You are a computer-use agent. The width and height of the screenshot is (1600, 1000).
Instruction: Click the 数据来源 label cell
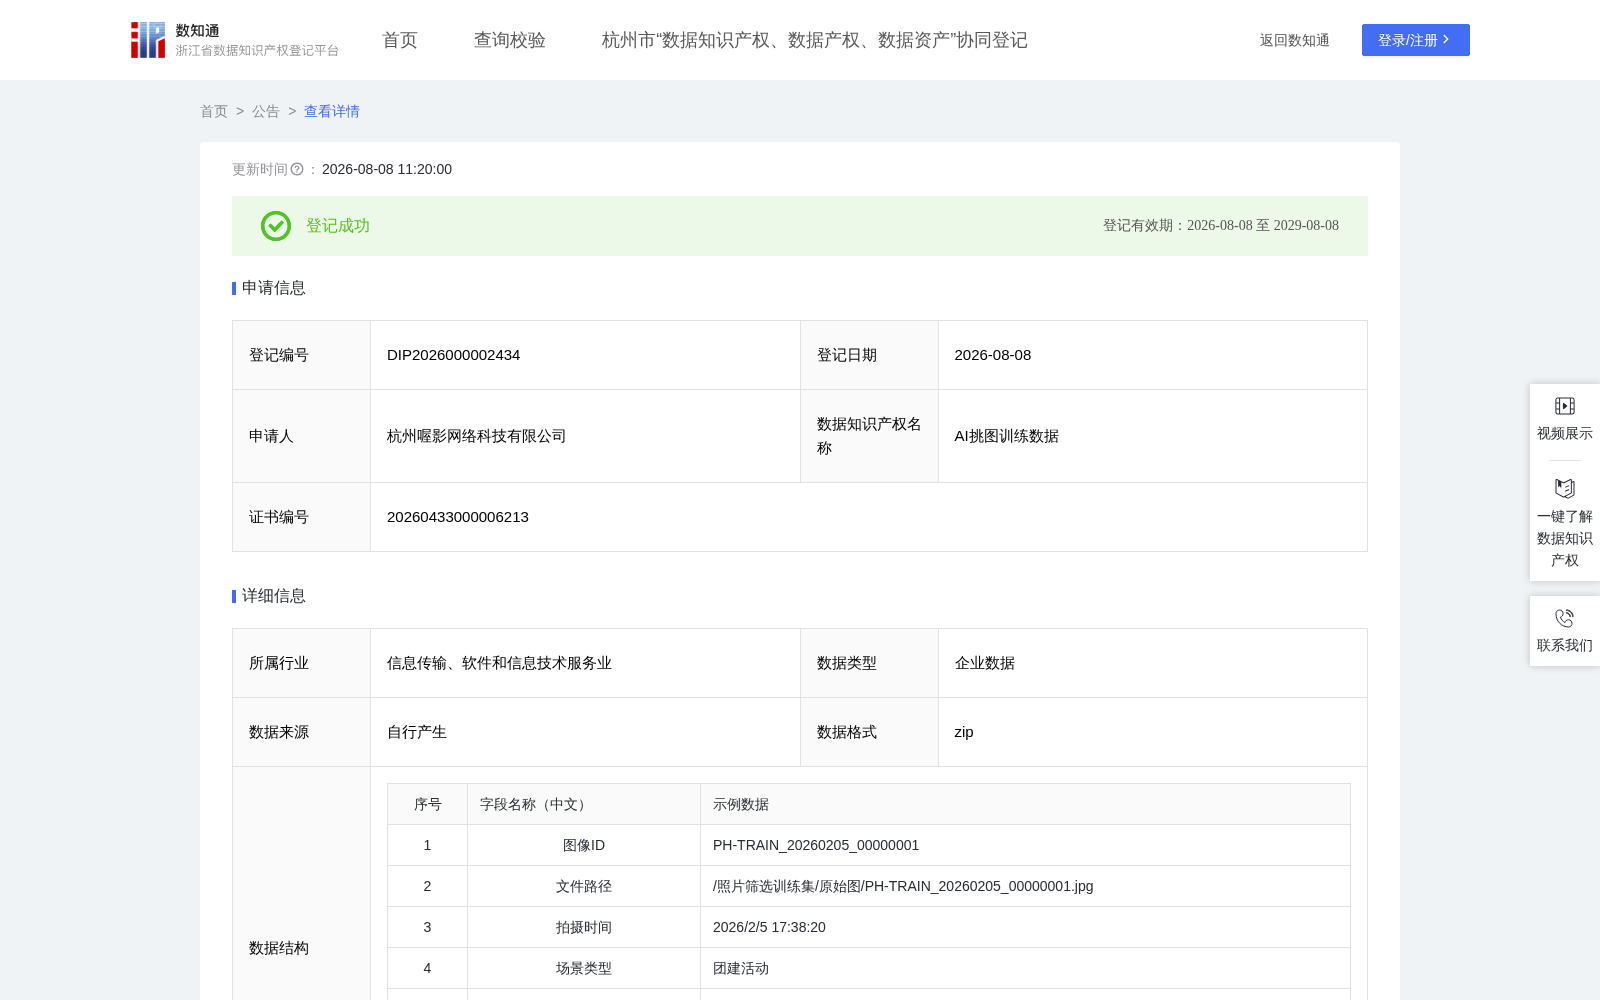(x=301, y=732)
